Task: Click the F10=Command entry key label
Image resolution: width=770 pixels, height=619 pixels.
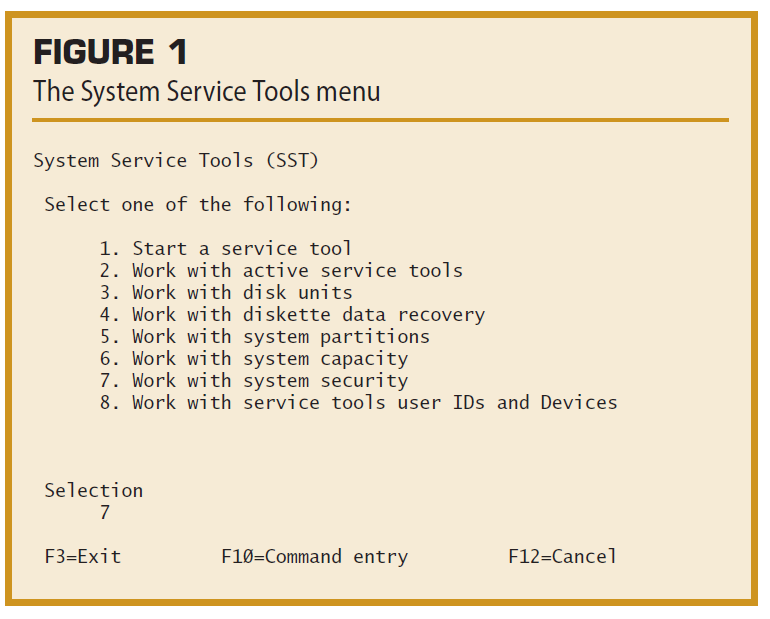Action: point(314,557)
